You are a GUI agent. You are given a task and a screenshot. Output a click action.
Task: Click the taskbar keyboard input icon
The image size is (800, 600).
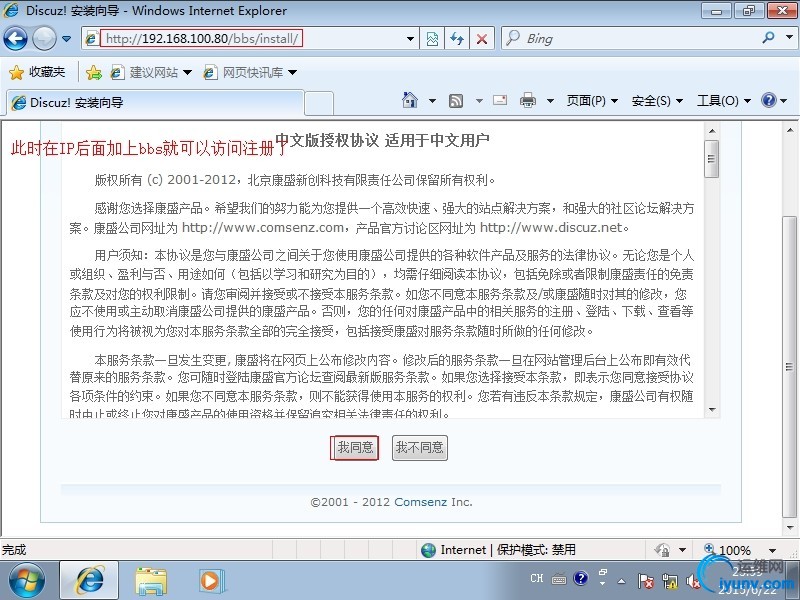point(559,579)
